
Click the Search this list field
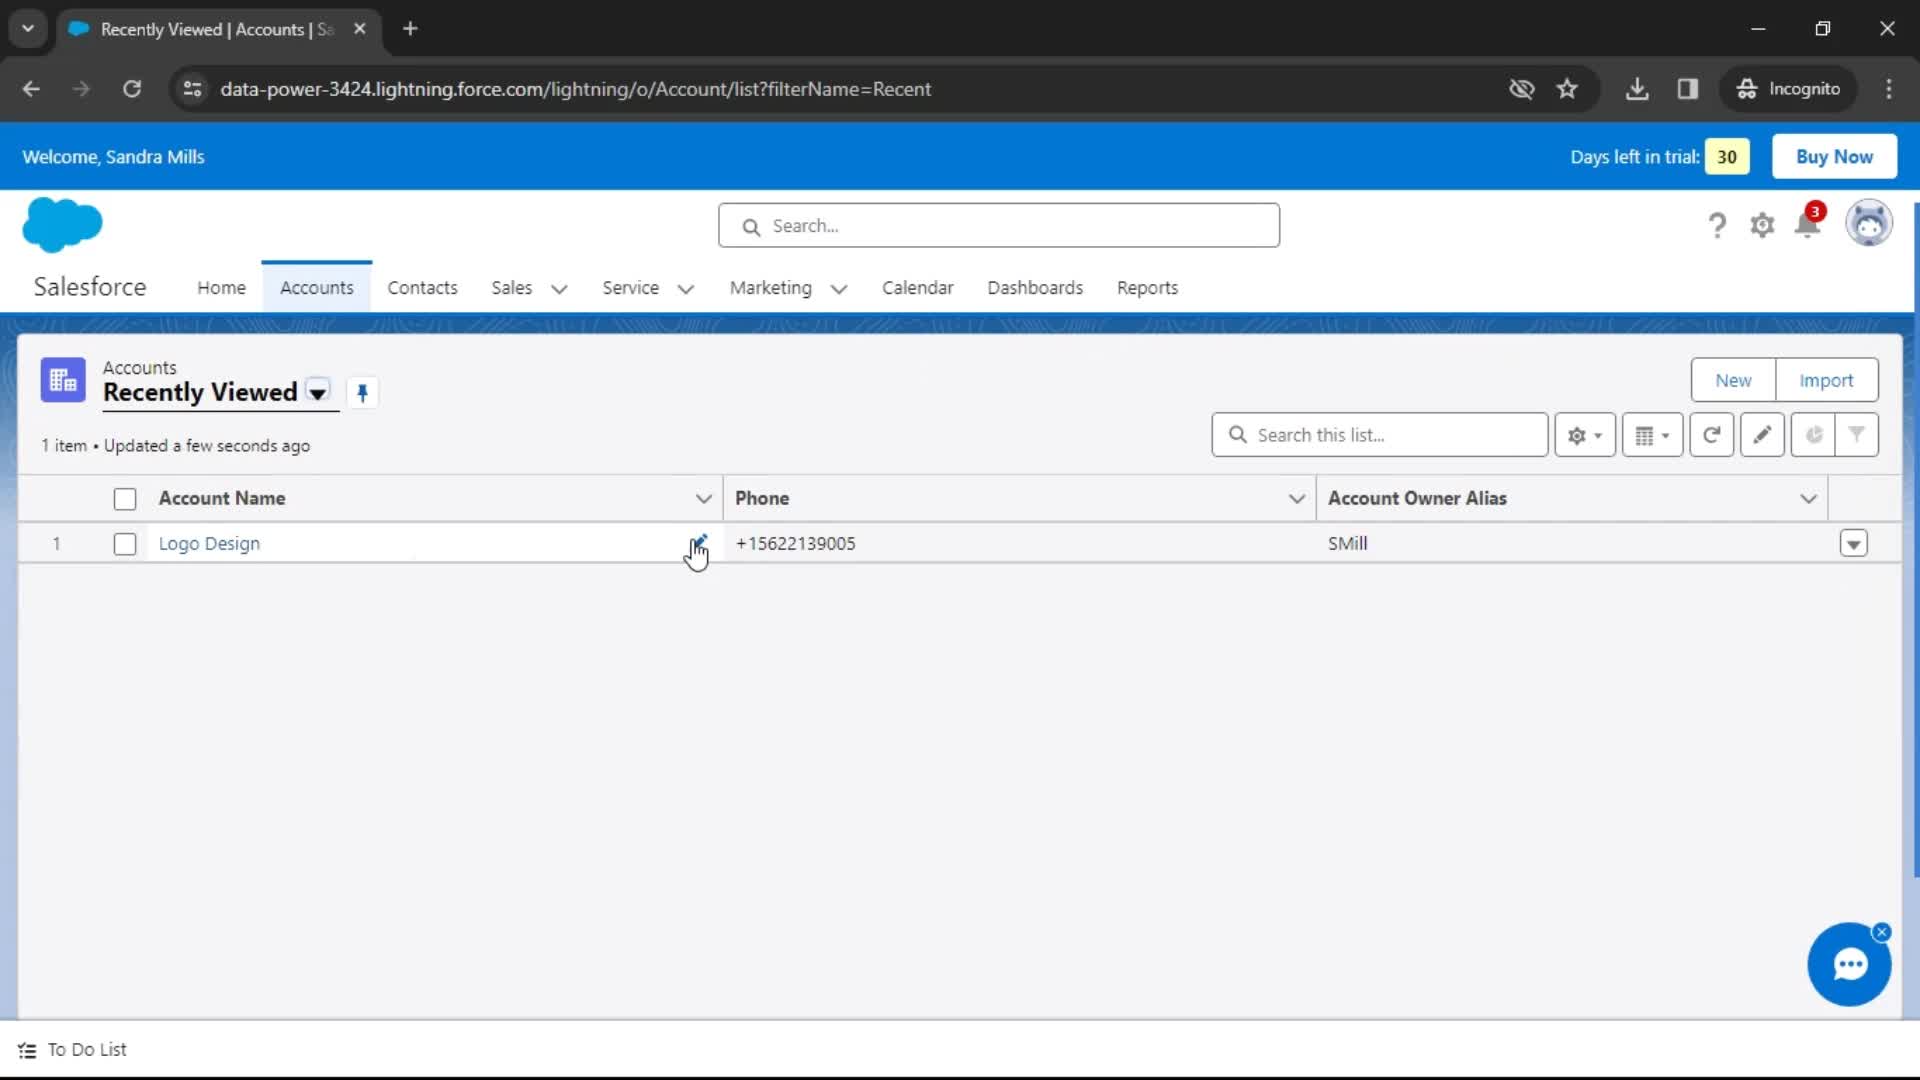[x=1379, y=435]
